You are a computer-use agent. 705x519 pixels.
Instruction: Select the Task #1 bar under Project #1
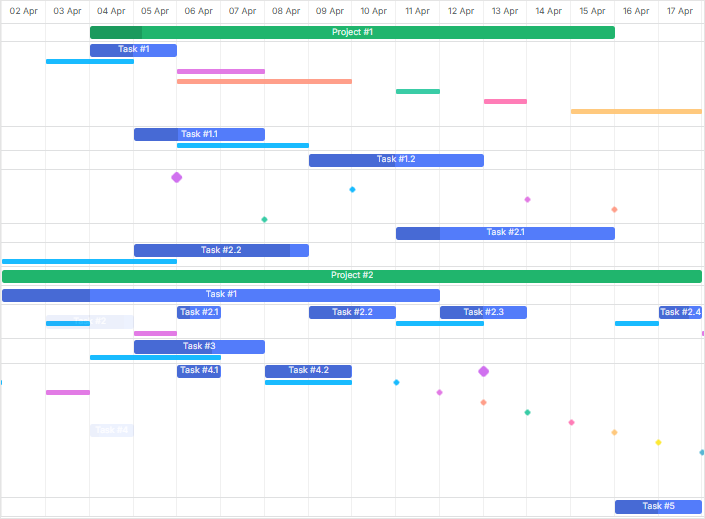133,50
